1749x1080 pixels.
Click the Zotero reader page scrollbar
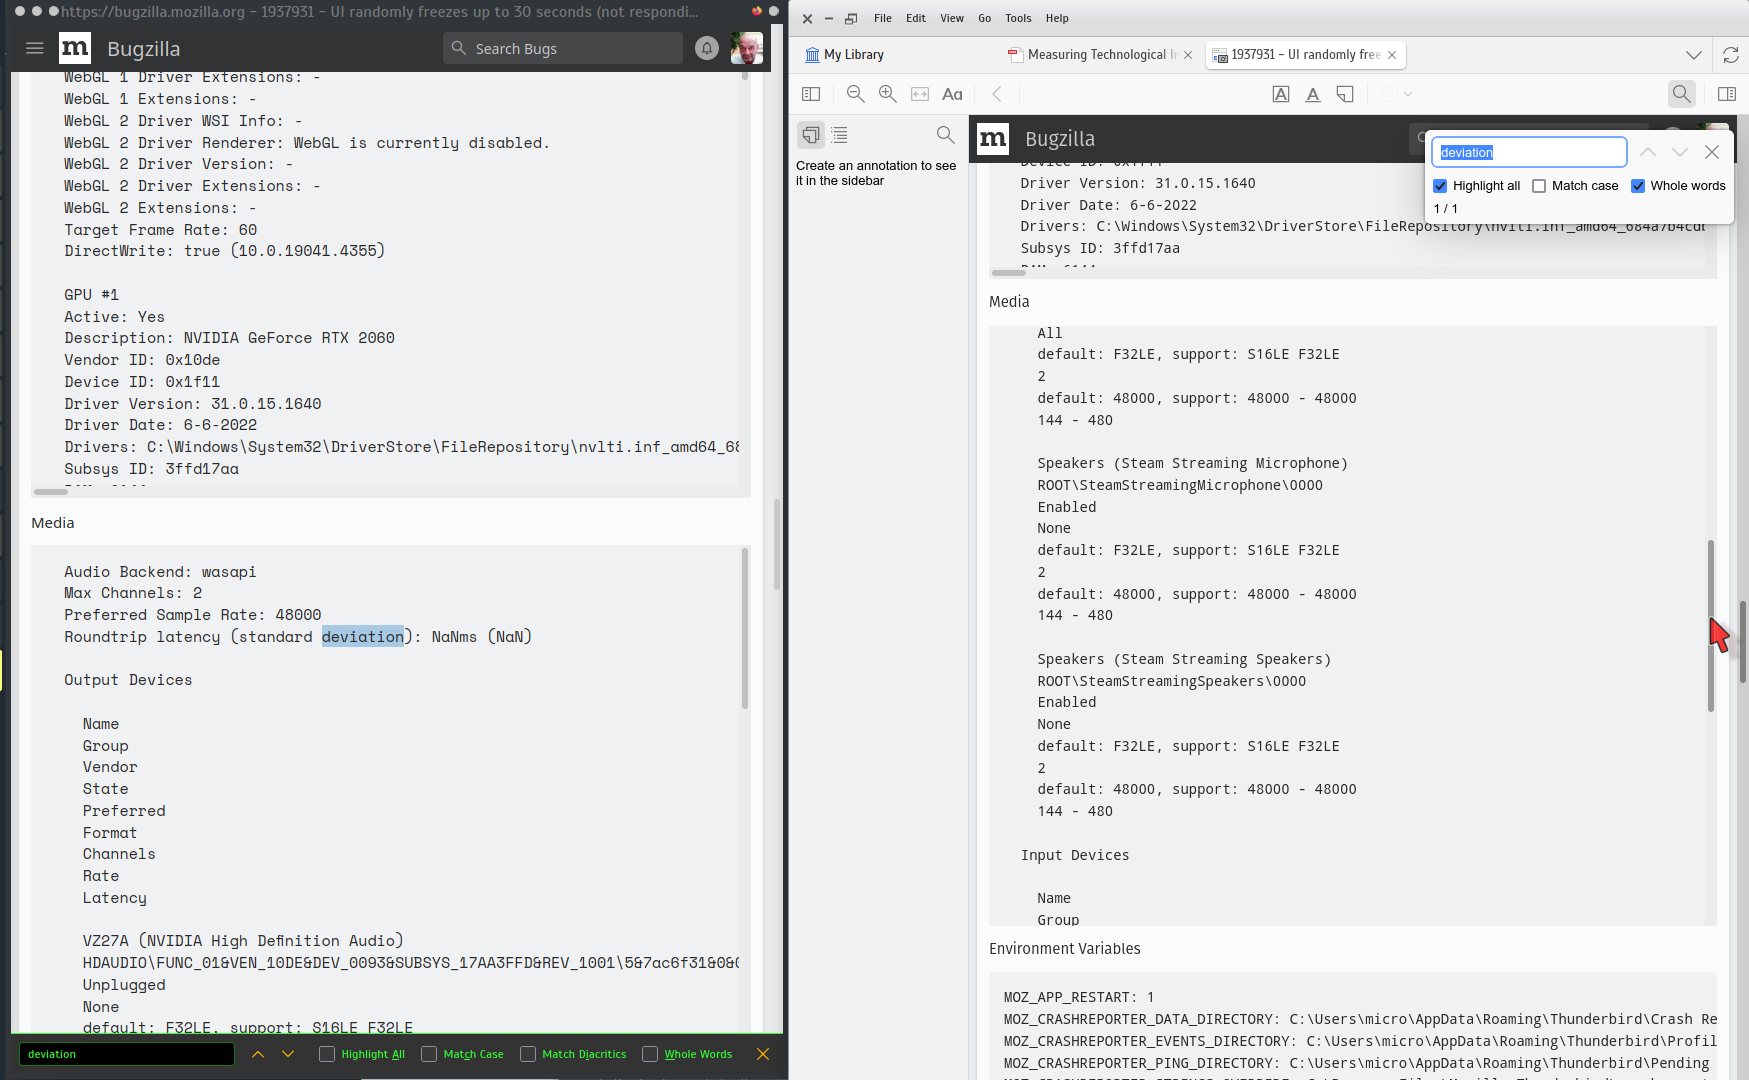[1743, 642]
